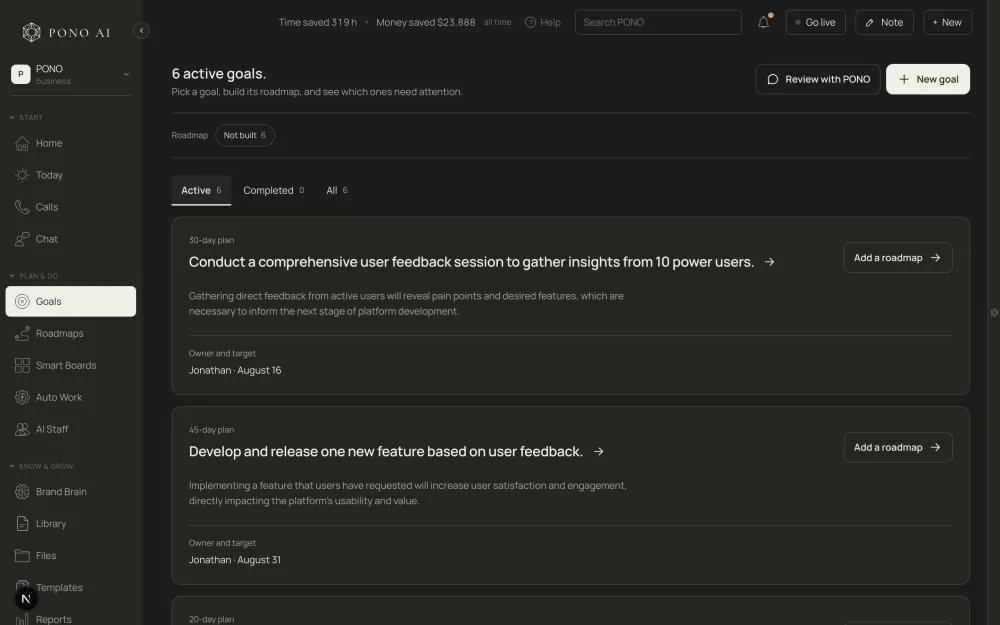Viewport: 1000px width, 625px height.
Task: Click the 'Time saved 319 h' text
Action: point(318,22)
